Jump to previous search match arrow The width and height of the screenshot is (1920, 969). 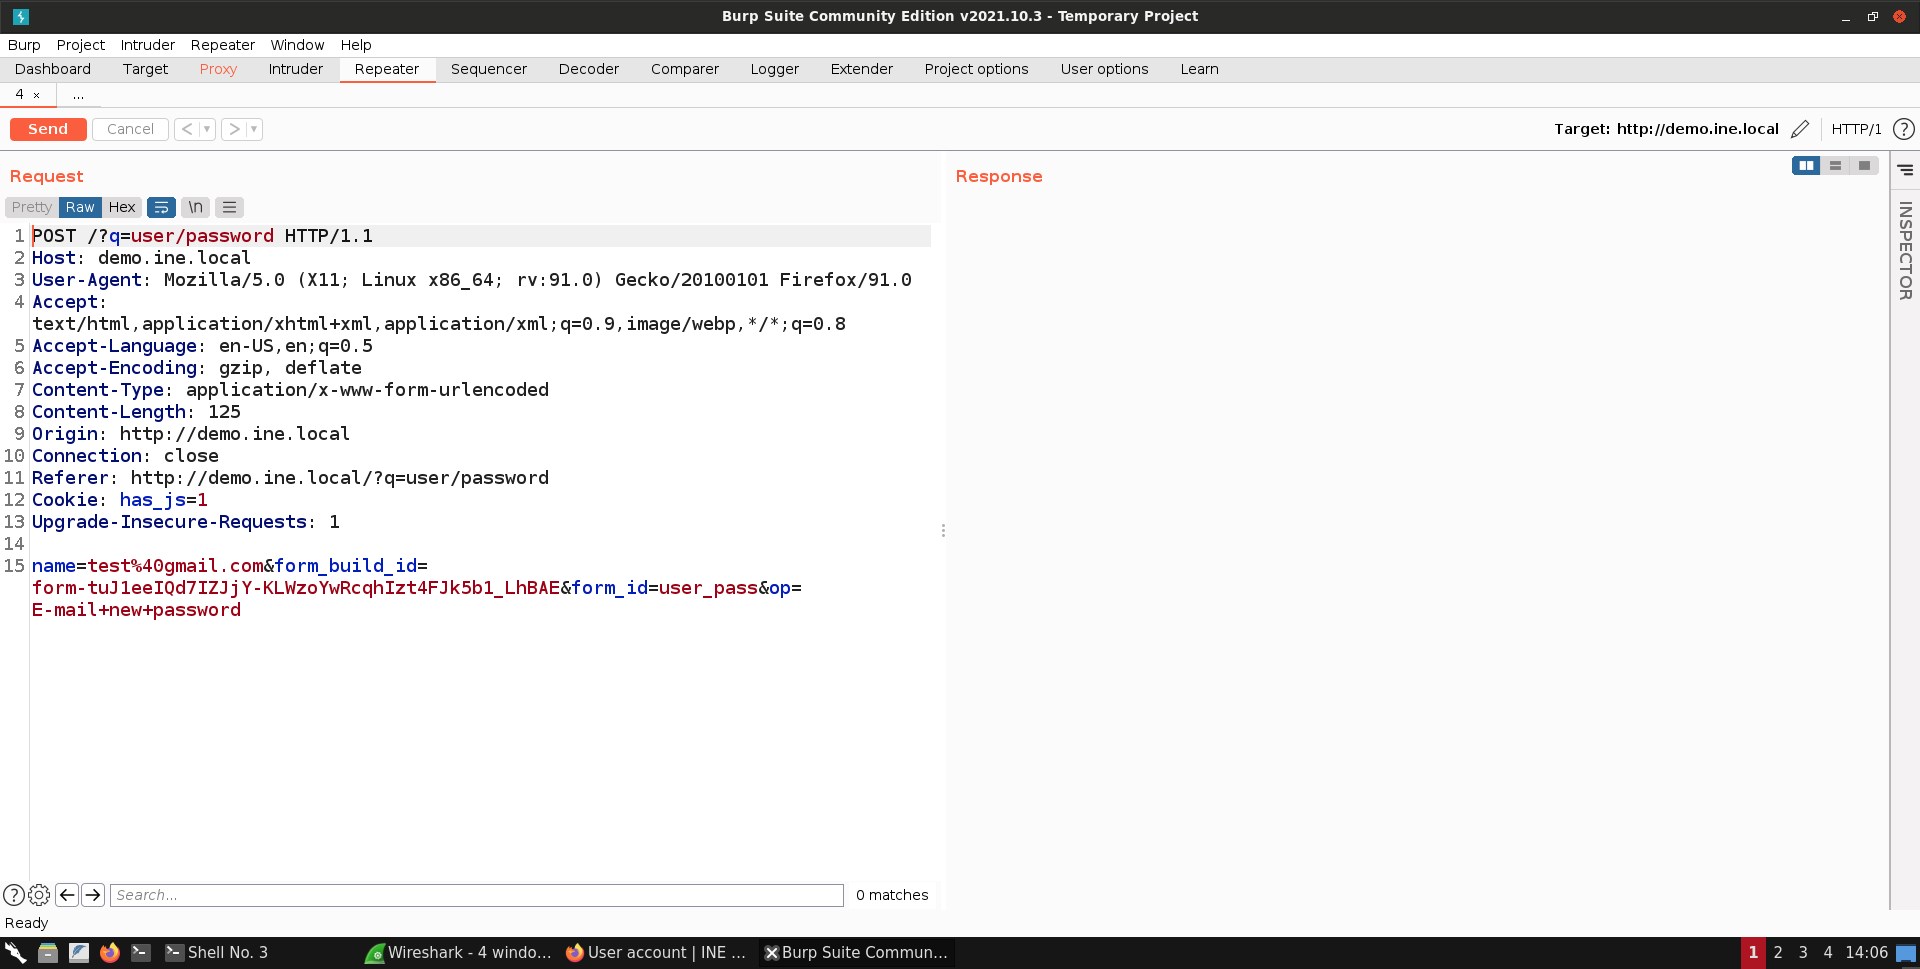pyautogui.click(x=67, y=895)
